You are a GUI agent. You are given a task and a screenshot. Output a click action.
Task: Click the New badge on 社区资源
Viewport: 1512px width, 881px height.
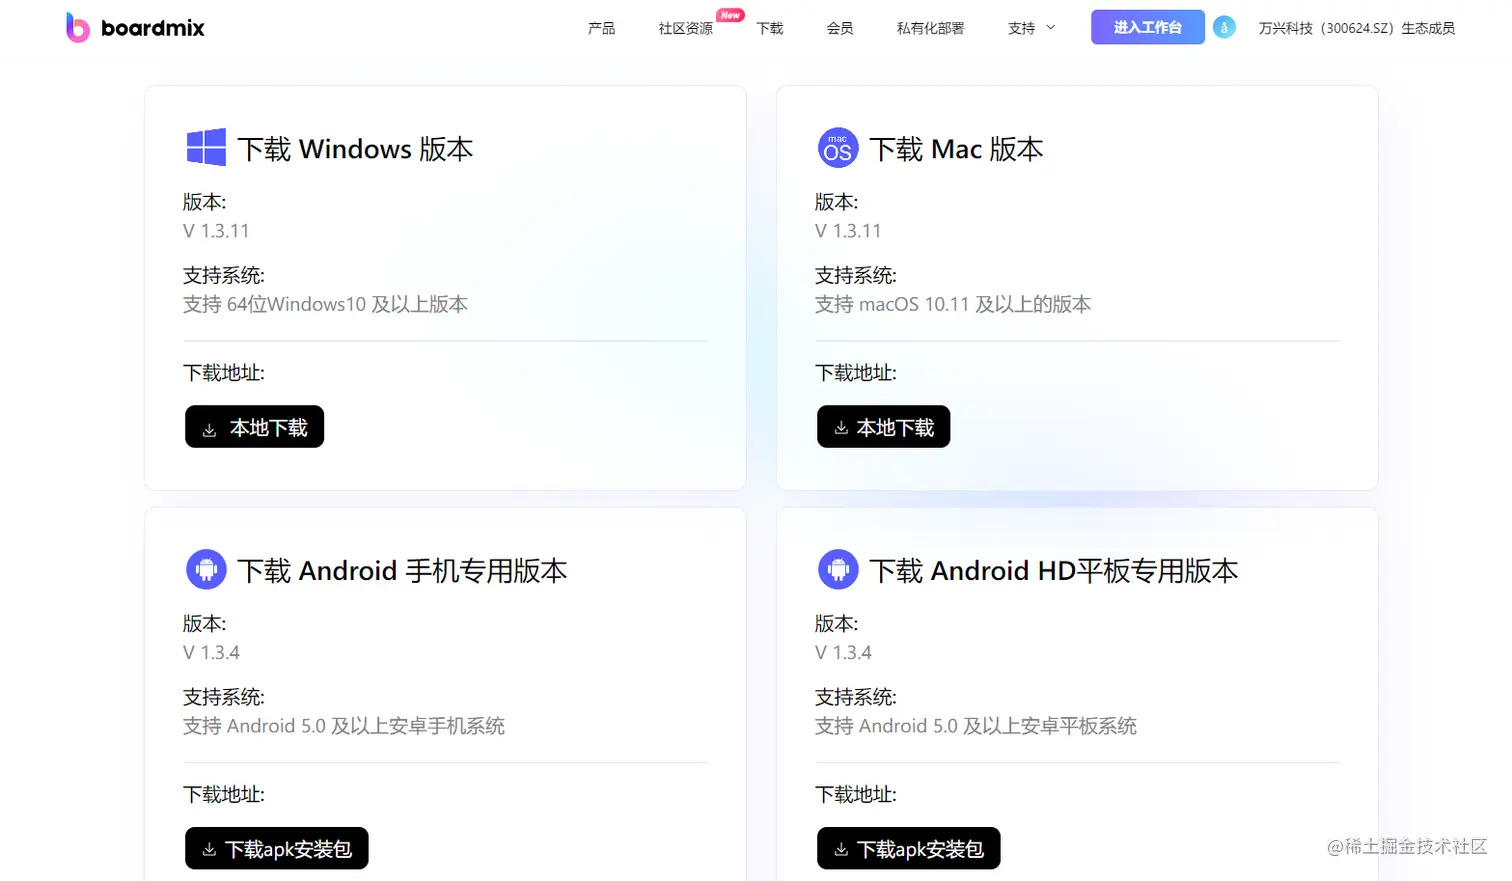click(x=730, y=14)
